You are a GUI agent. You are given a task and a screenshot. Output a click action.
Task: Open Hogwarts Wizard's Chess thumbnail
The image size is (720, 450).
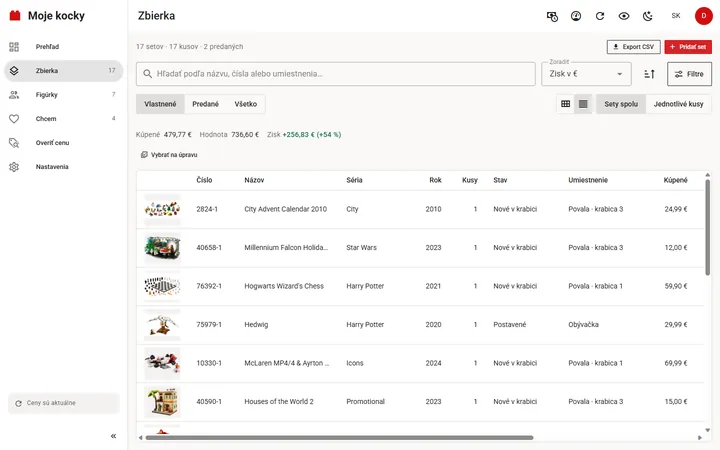(163, 286)
